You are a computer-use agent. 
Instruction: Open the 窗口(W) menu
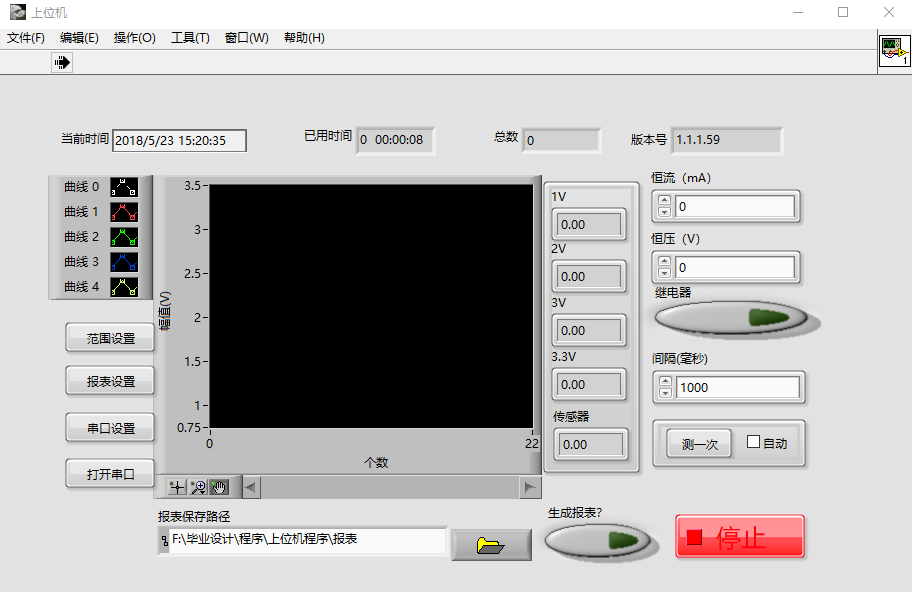click(x=247, y=38)
